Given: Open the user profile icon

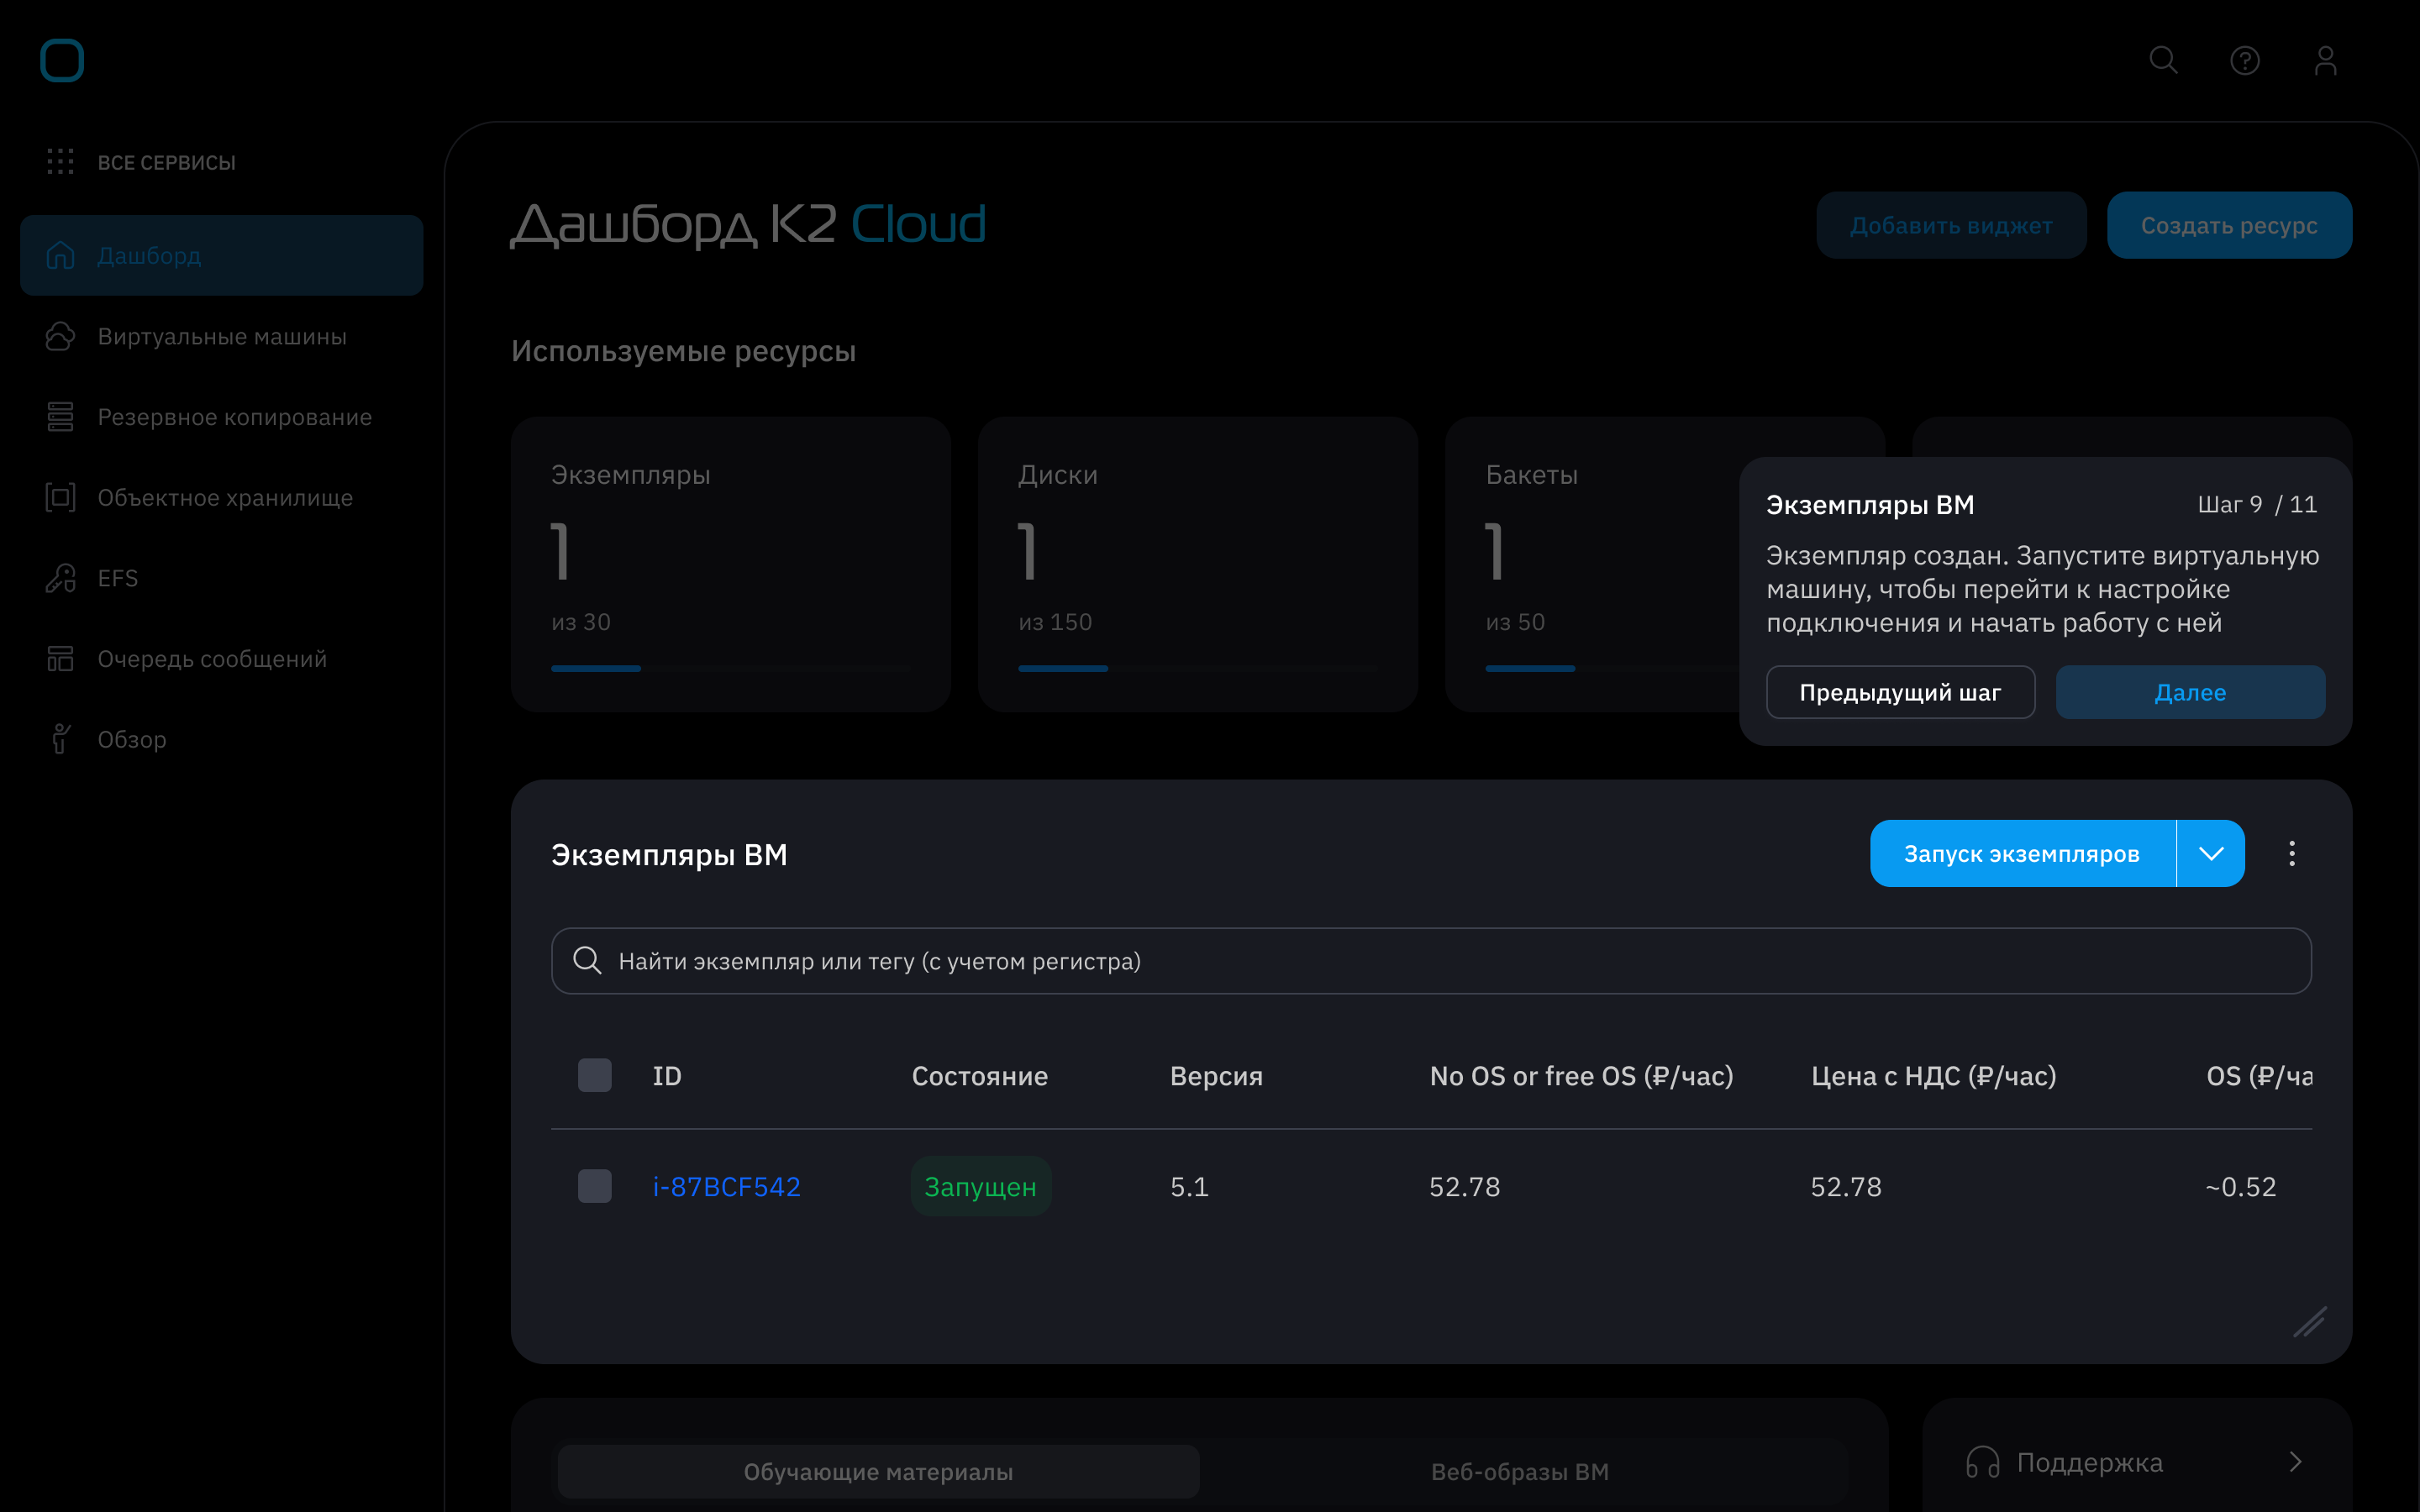Looking at the screenshot, I should [2326, 60].
